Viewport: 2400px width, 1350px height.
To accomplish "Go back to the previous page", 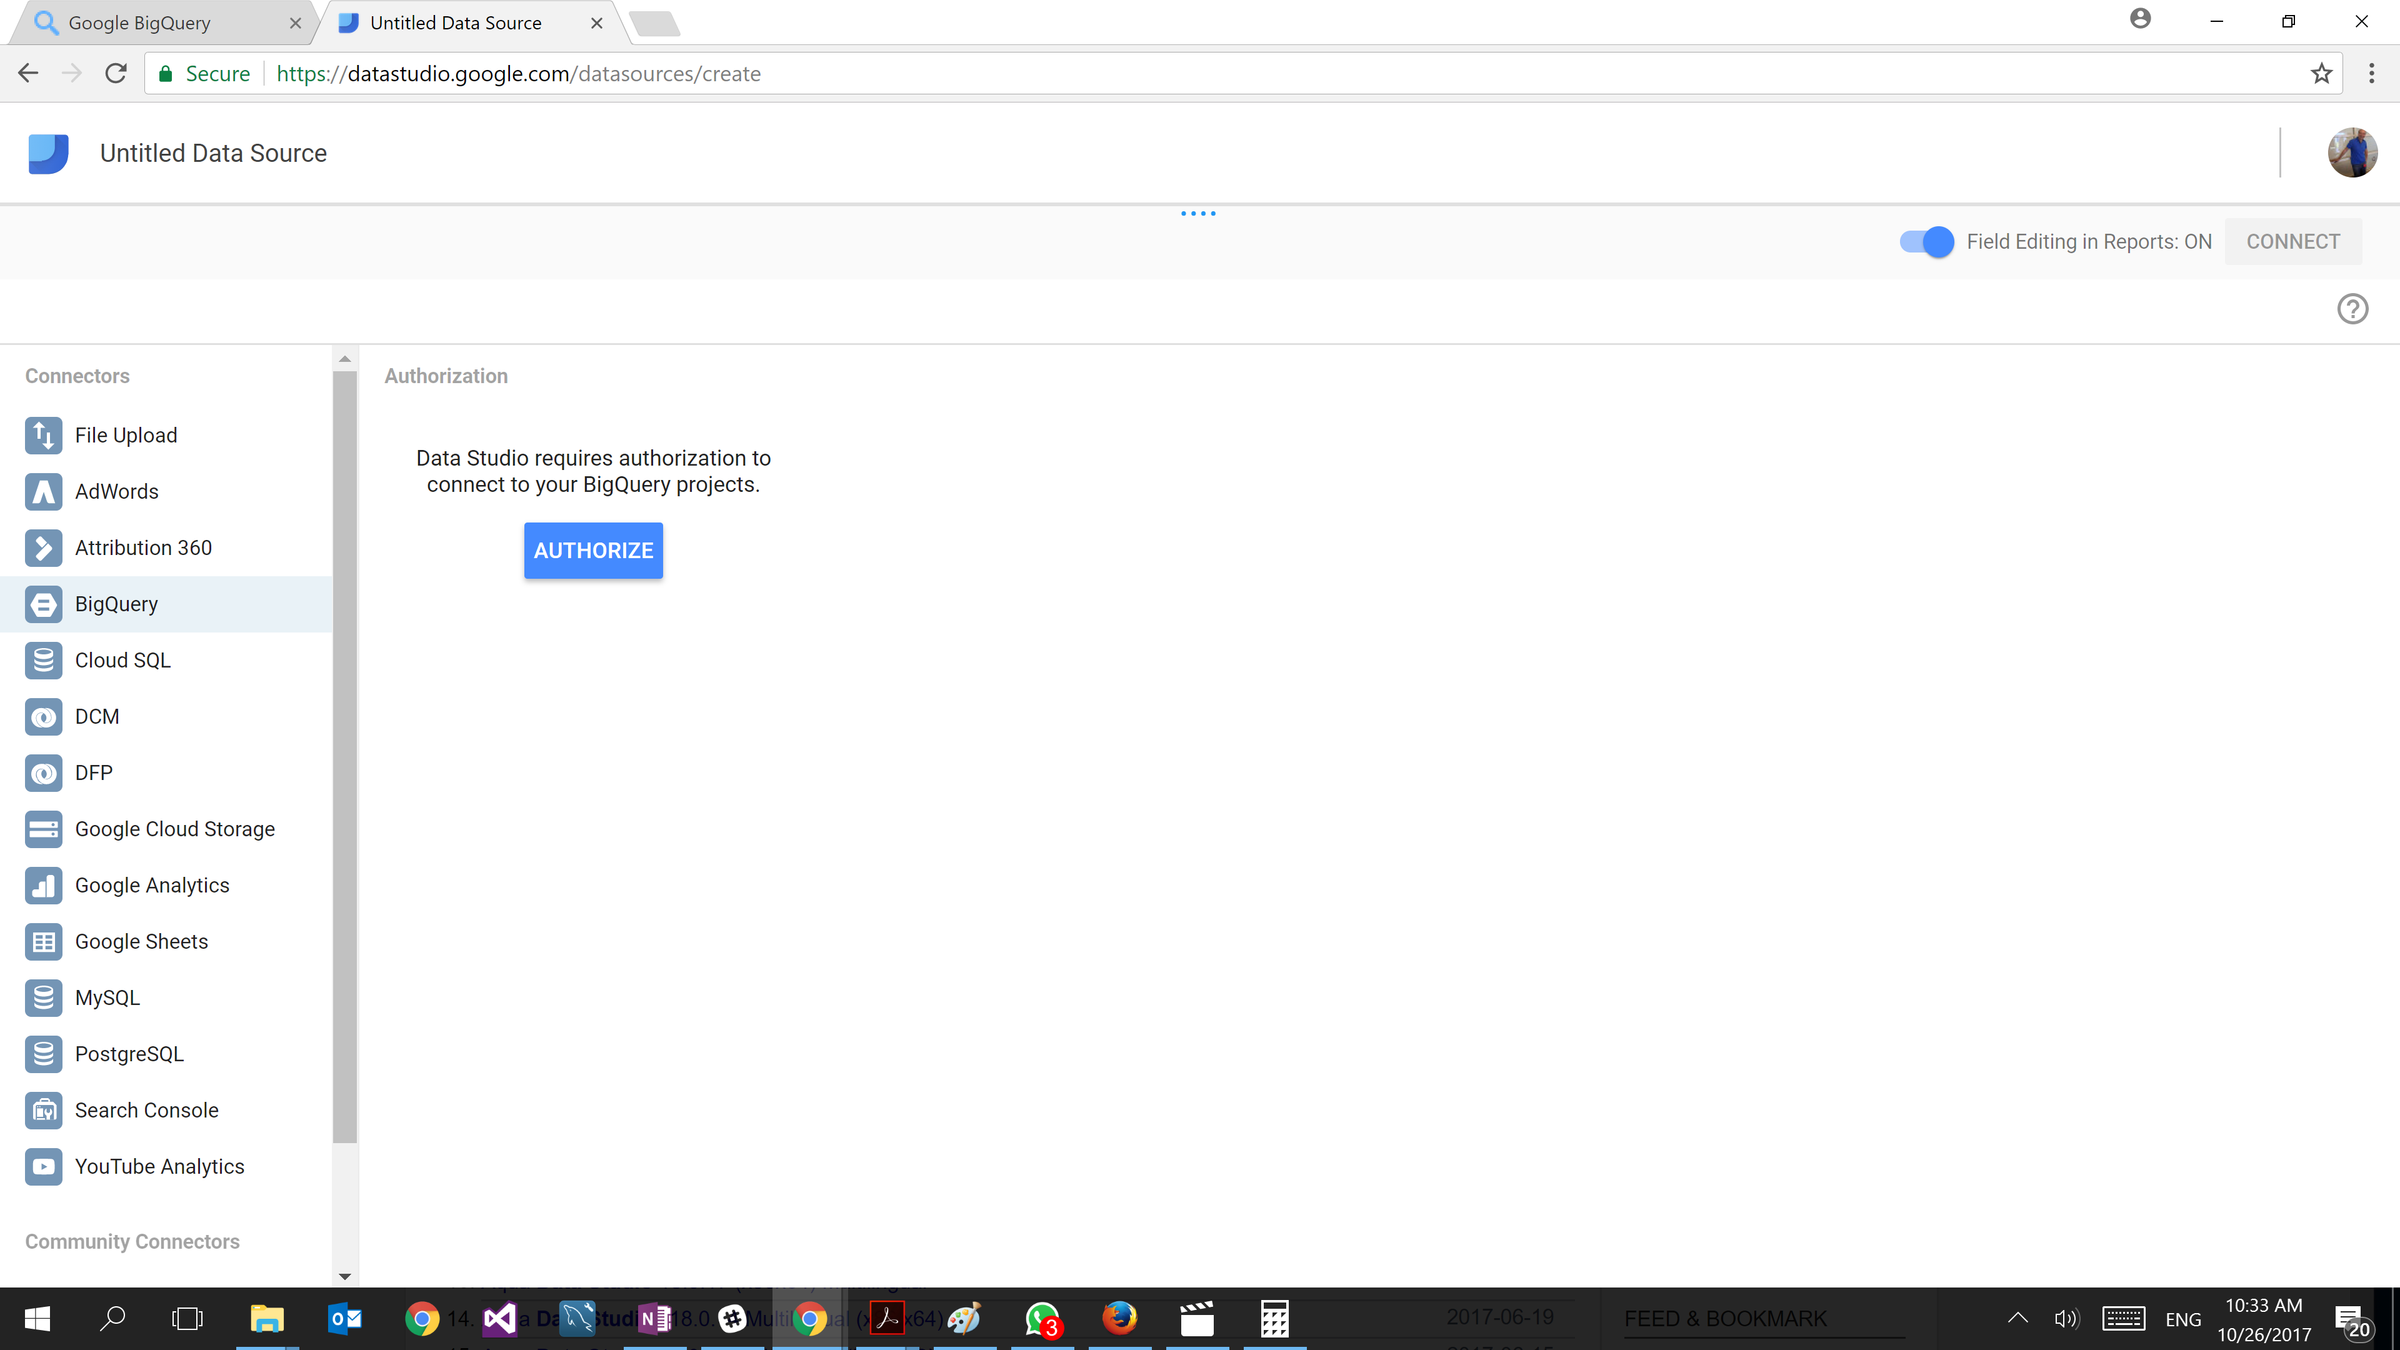I will click(28, 73).
